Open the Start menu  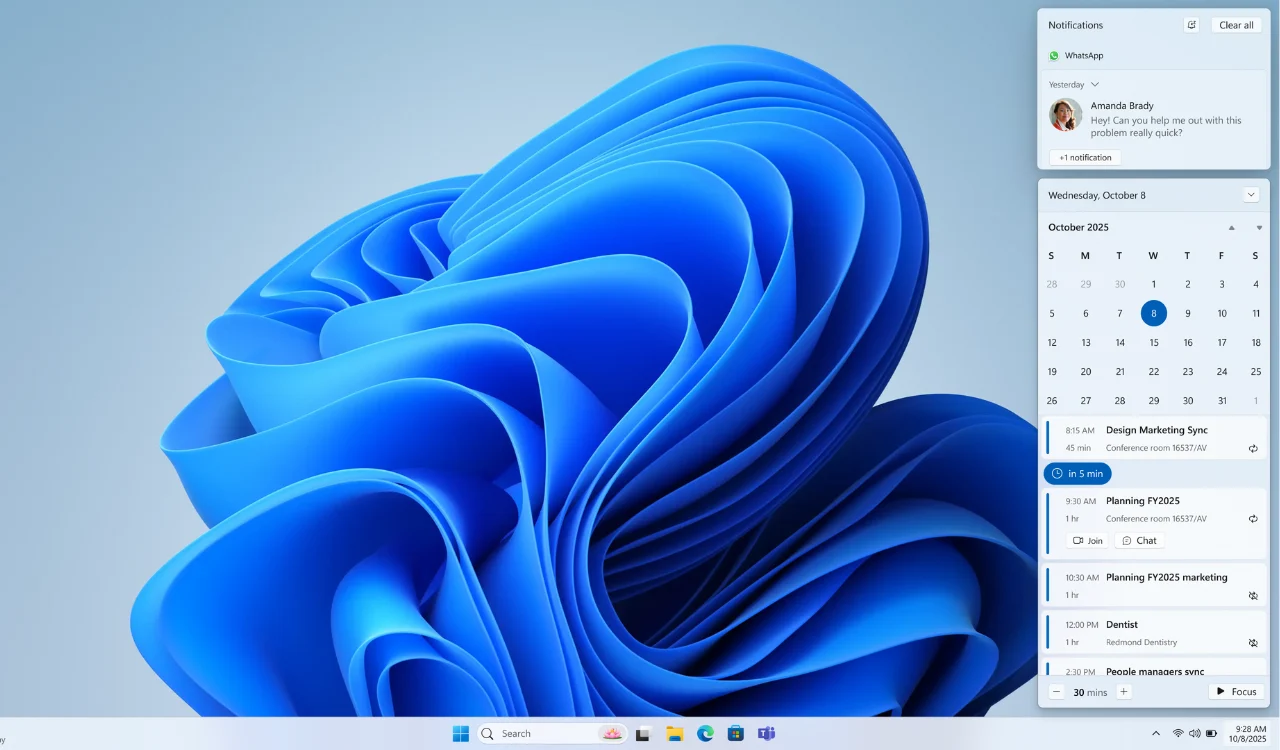(x=460, y=733)
